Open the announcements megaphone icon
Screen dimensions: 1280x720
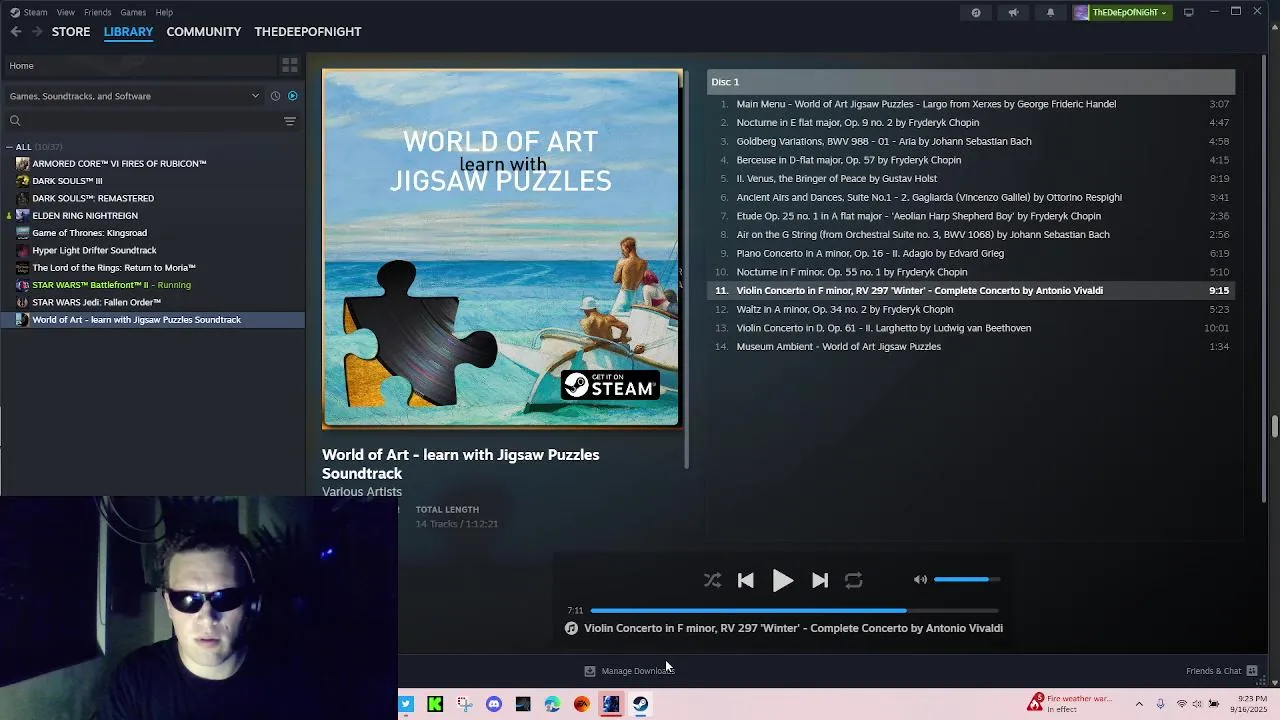[x=1013, y=12]
